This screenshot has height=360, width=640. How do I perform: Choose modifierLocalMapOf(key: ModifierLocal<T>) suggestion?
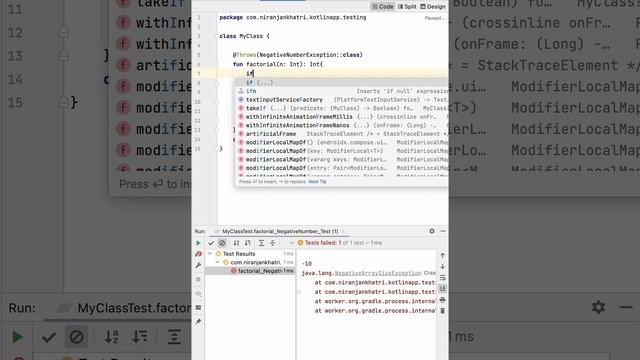point(341,151)
